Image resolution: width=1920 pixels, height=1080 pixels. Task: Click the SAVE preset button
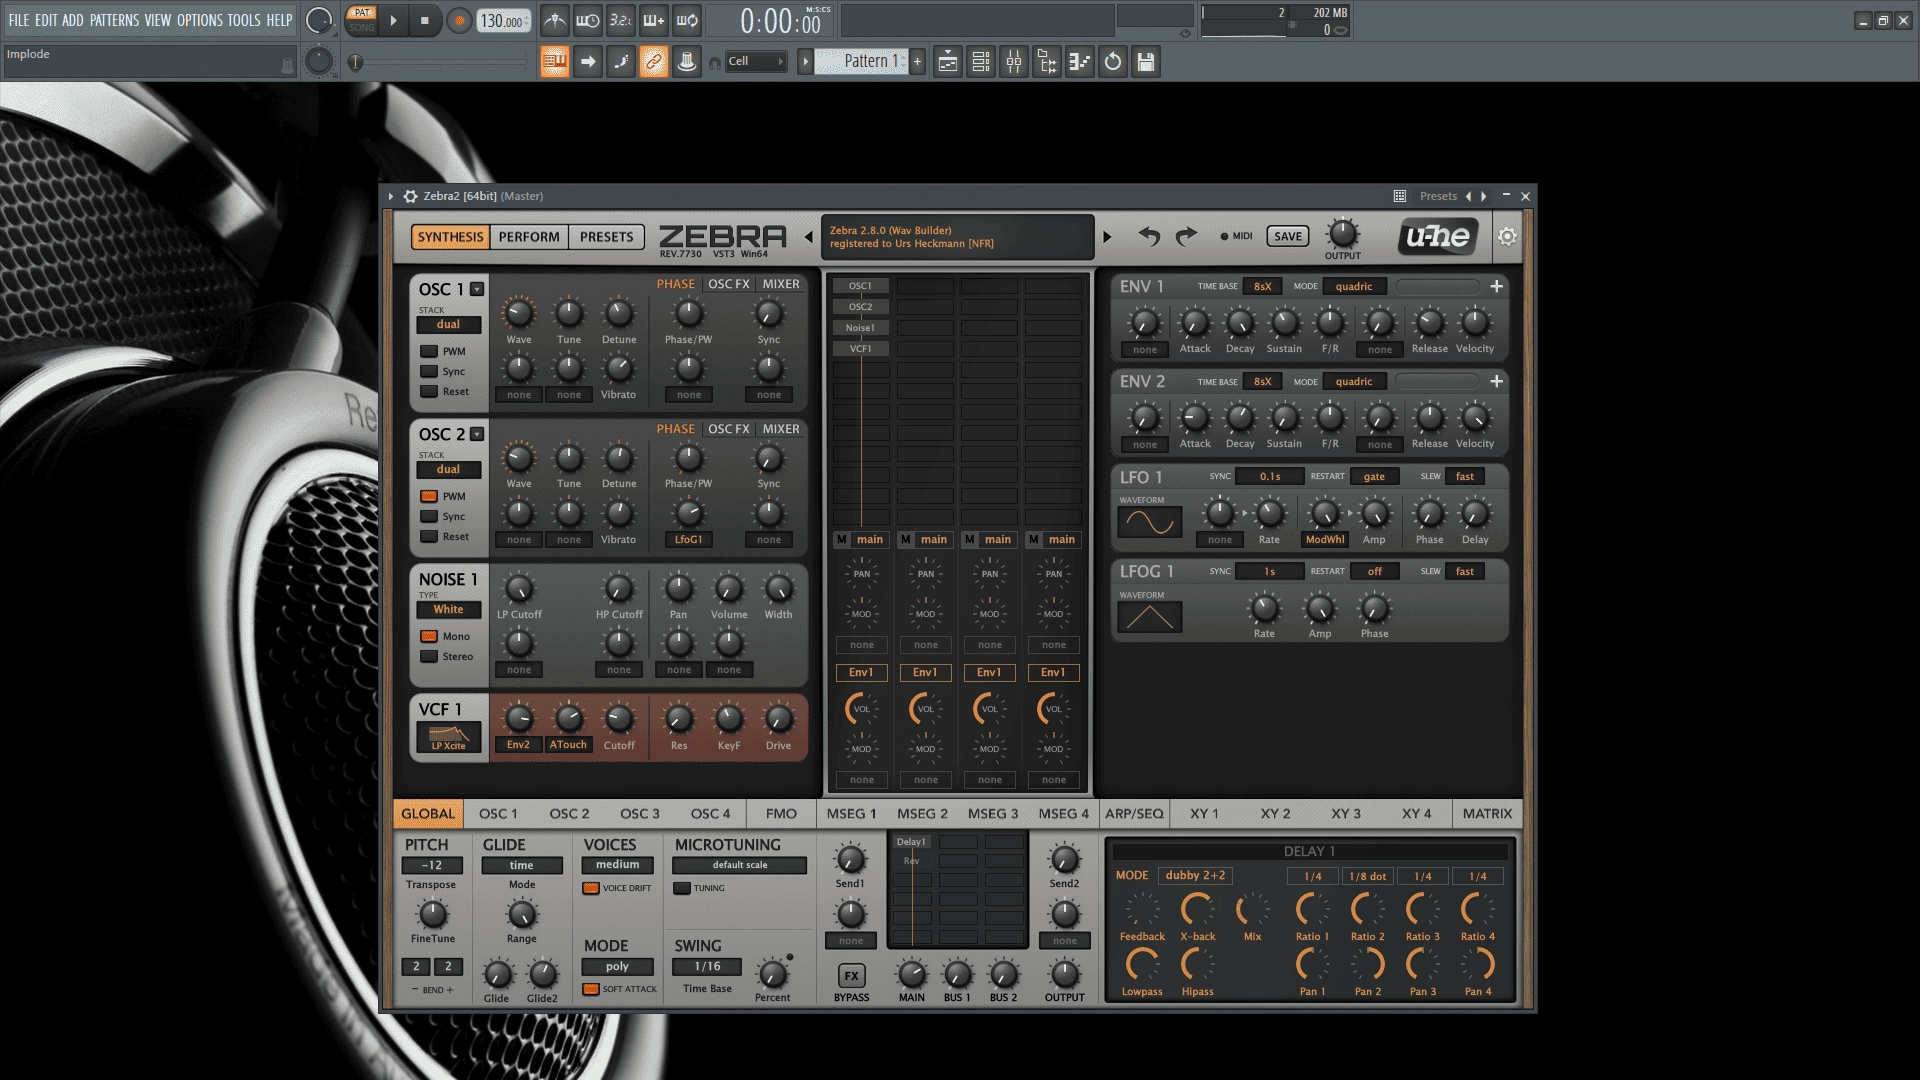(x=1288, y=236)
